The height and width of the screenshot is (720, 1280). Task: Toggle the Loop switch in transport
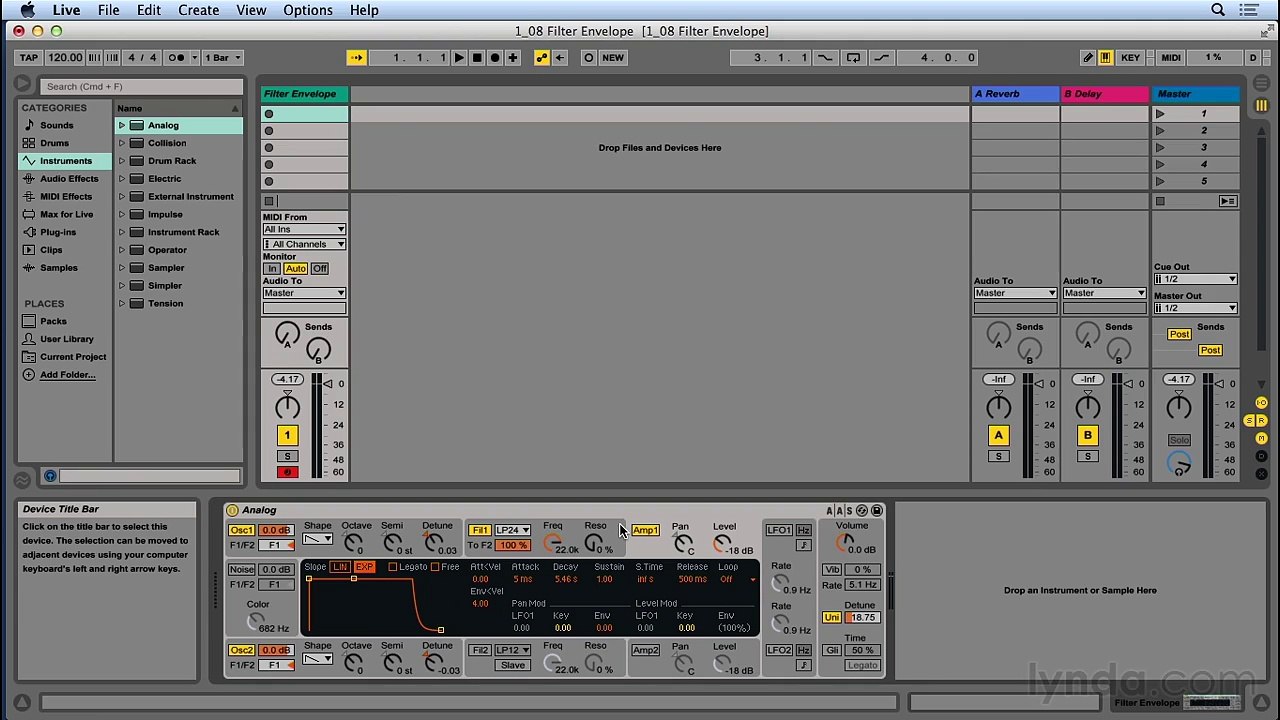(x=853, y=58)
